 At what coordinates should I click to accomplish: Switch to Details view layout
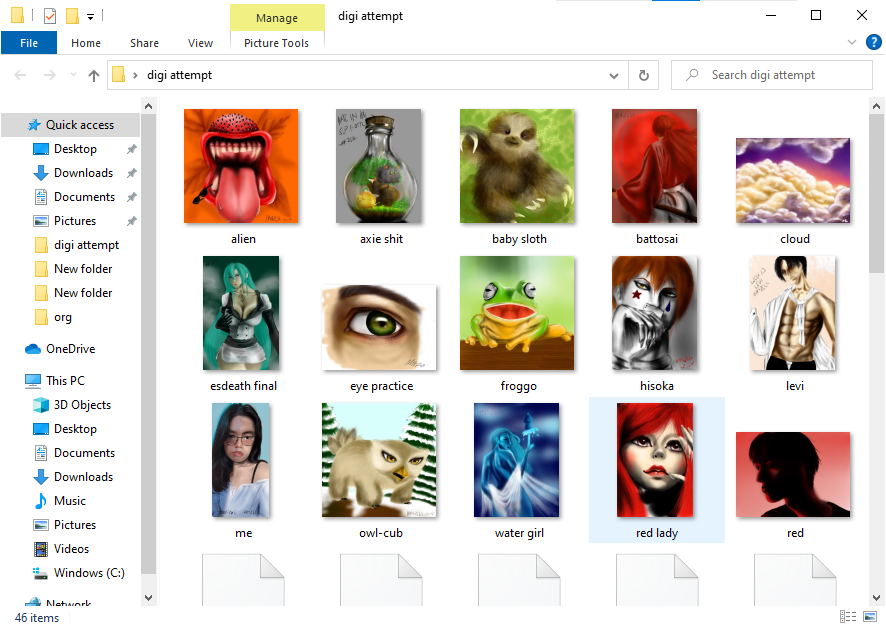[848, 616]
